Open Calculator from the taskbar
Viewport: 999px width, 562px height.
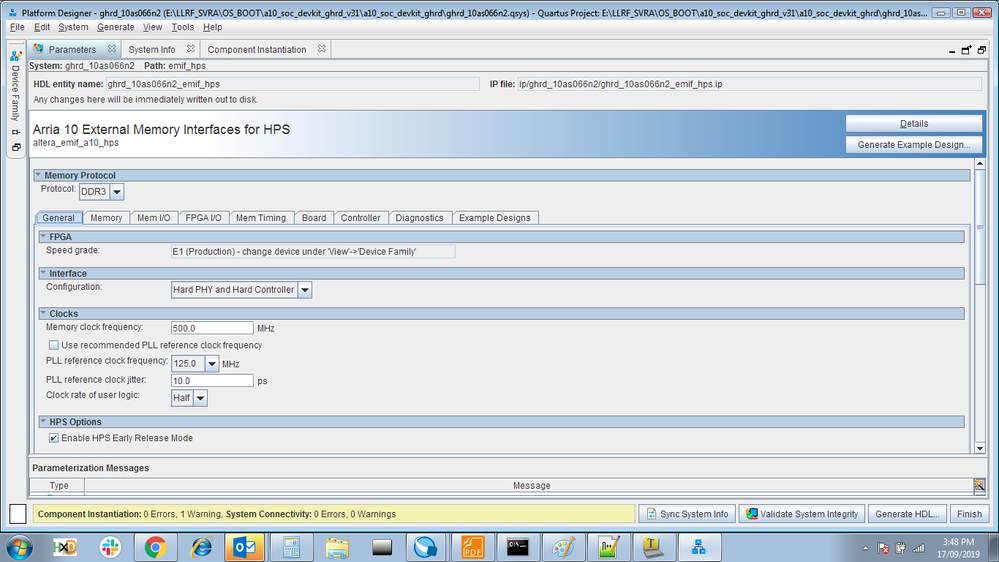coord(291,547)
